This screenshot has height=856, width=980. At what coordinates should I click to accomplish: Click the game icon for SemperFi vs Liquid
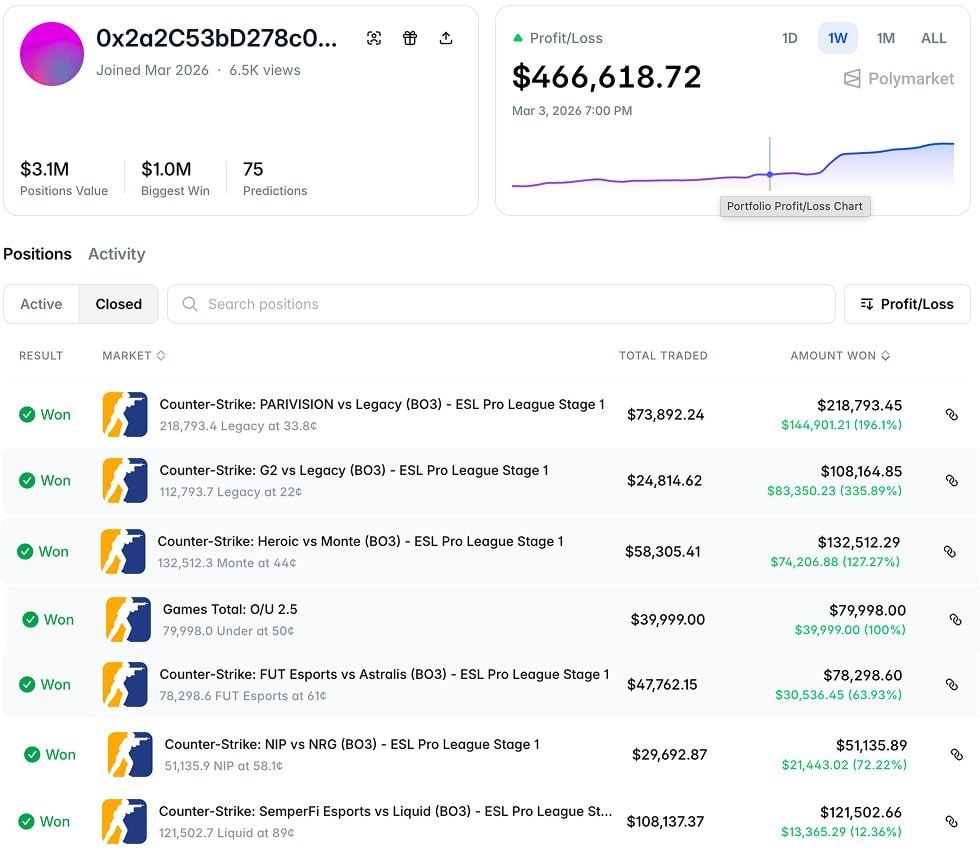(x=124, y=821)
